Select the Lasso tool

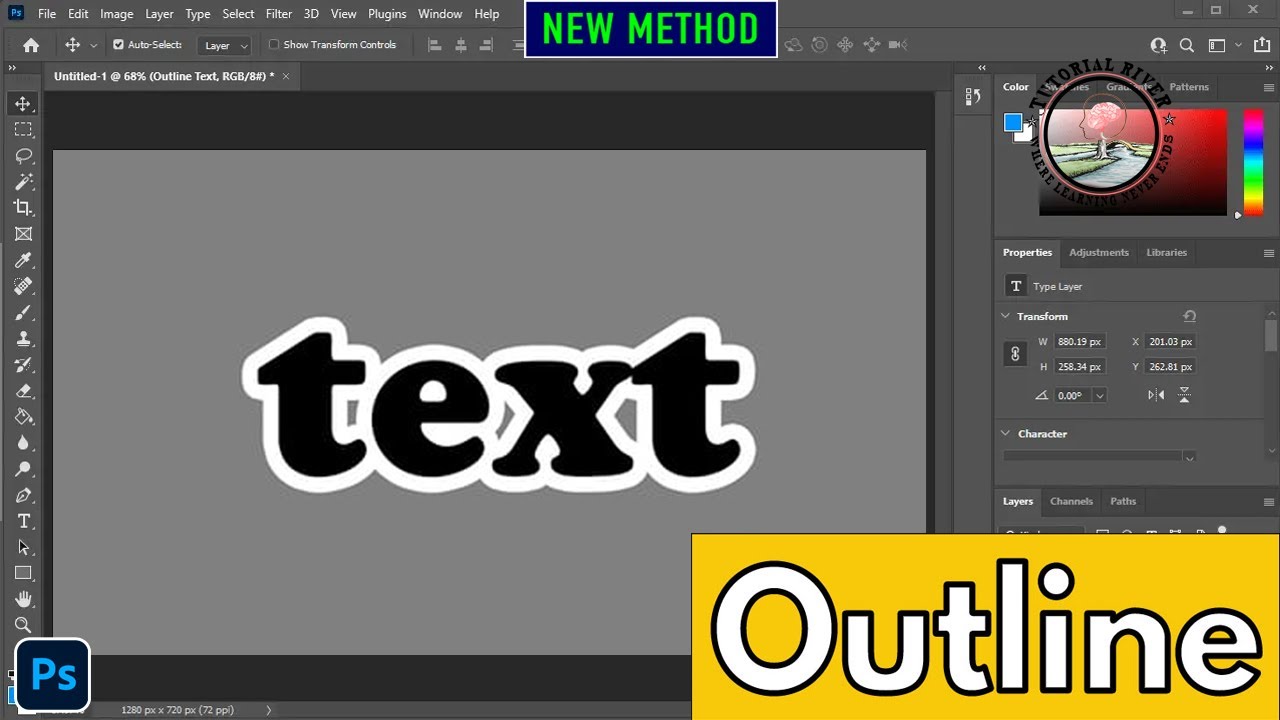[23, 156]
